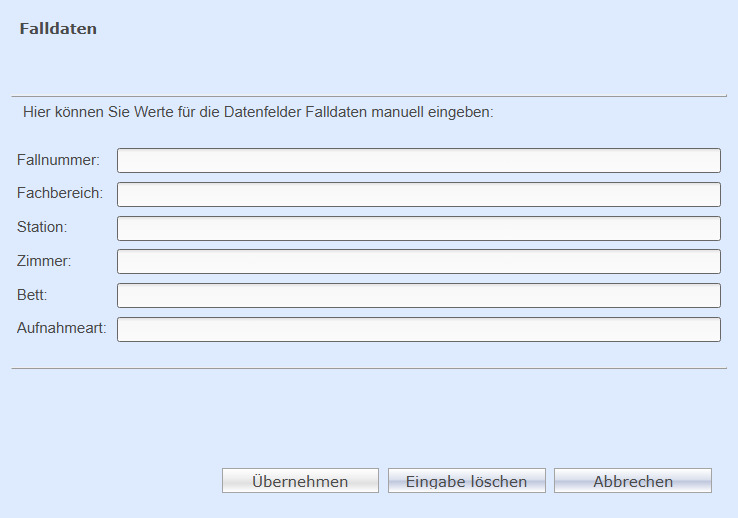The height and width of the screenshot is (518, 738).
Task: Click the Aufnahmeart input box
Action: [x=419, y=329]
